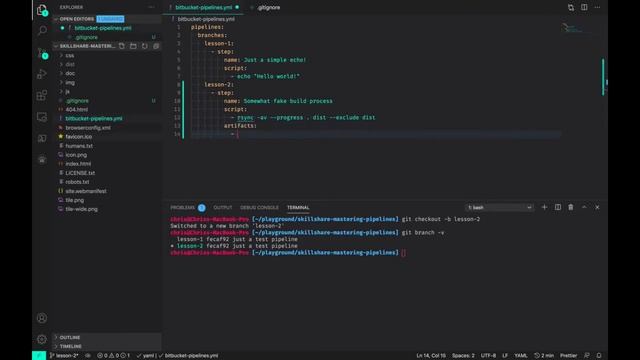Change language mode via YAML status item
The image size is (640, 360).
click(520, 356)
